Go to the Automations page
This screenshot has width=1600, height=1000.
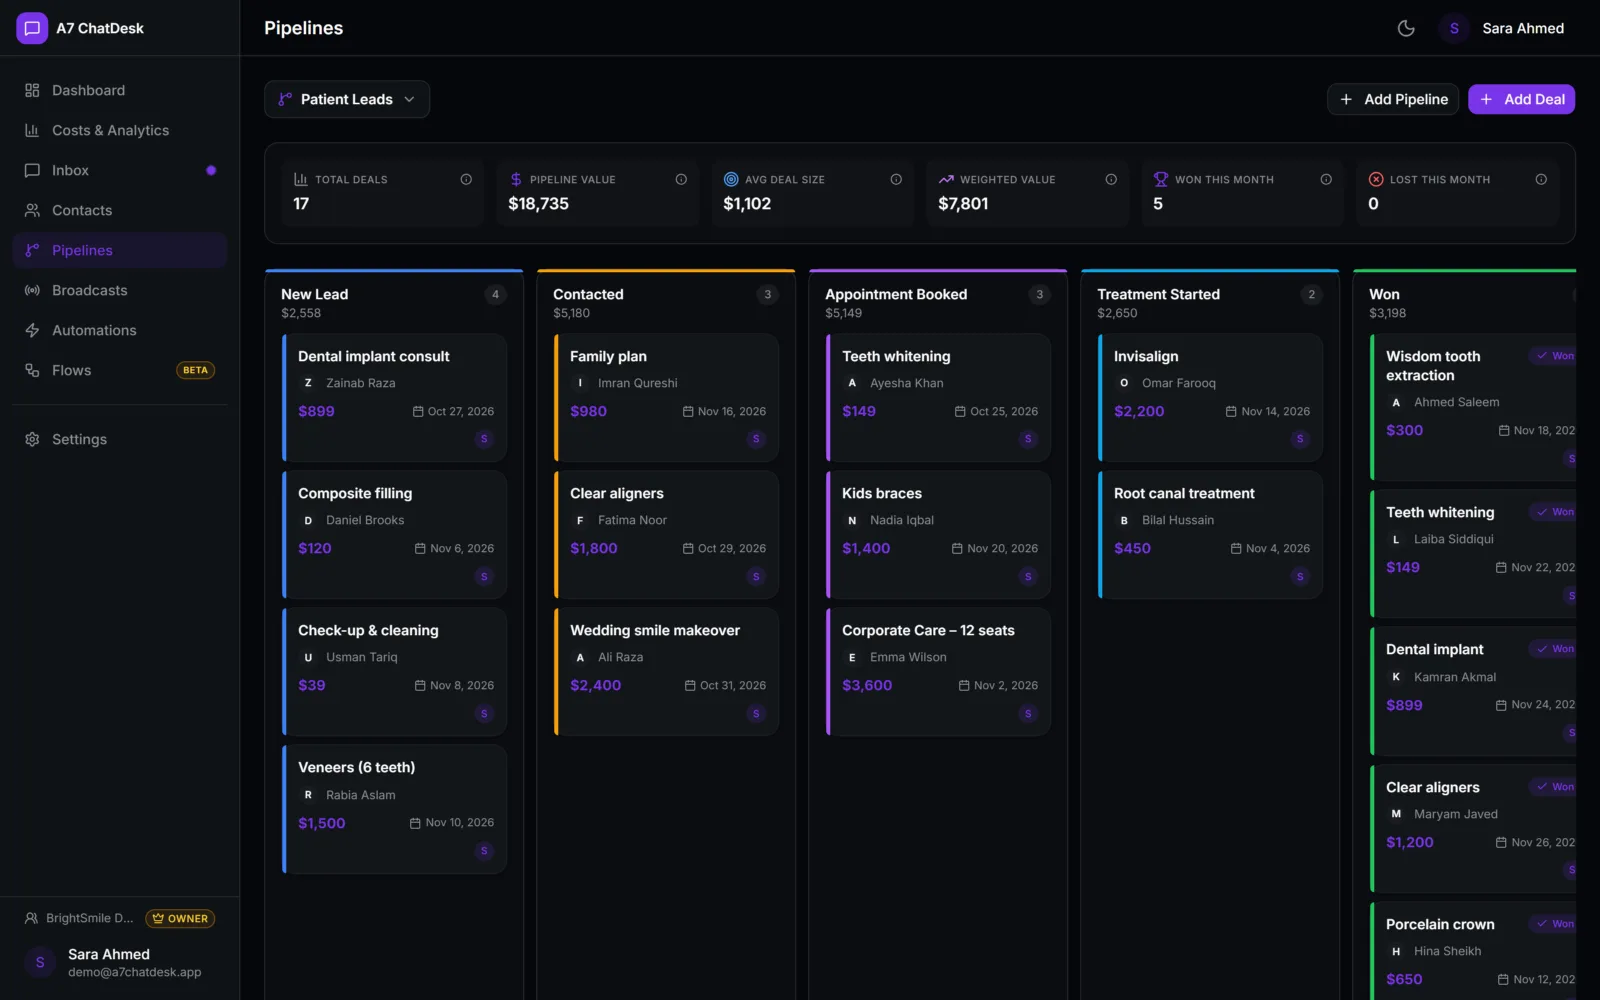(x=120, y=330)
